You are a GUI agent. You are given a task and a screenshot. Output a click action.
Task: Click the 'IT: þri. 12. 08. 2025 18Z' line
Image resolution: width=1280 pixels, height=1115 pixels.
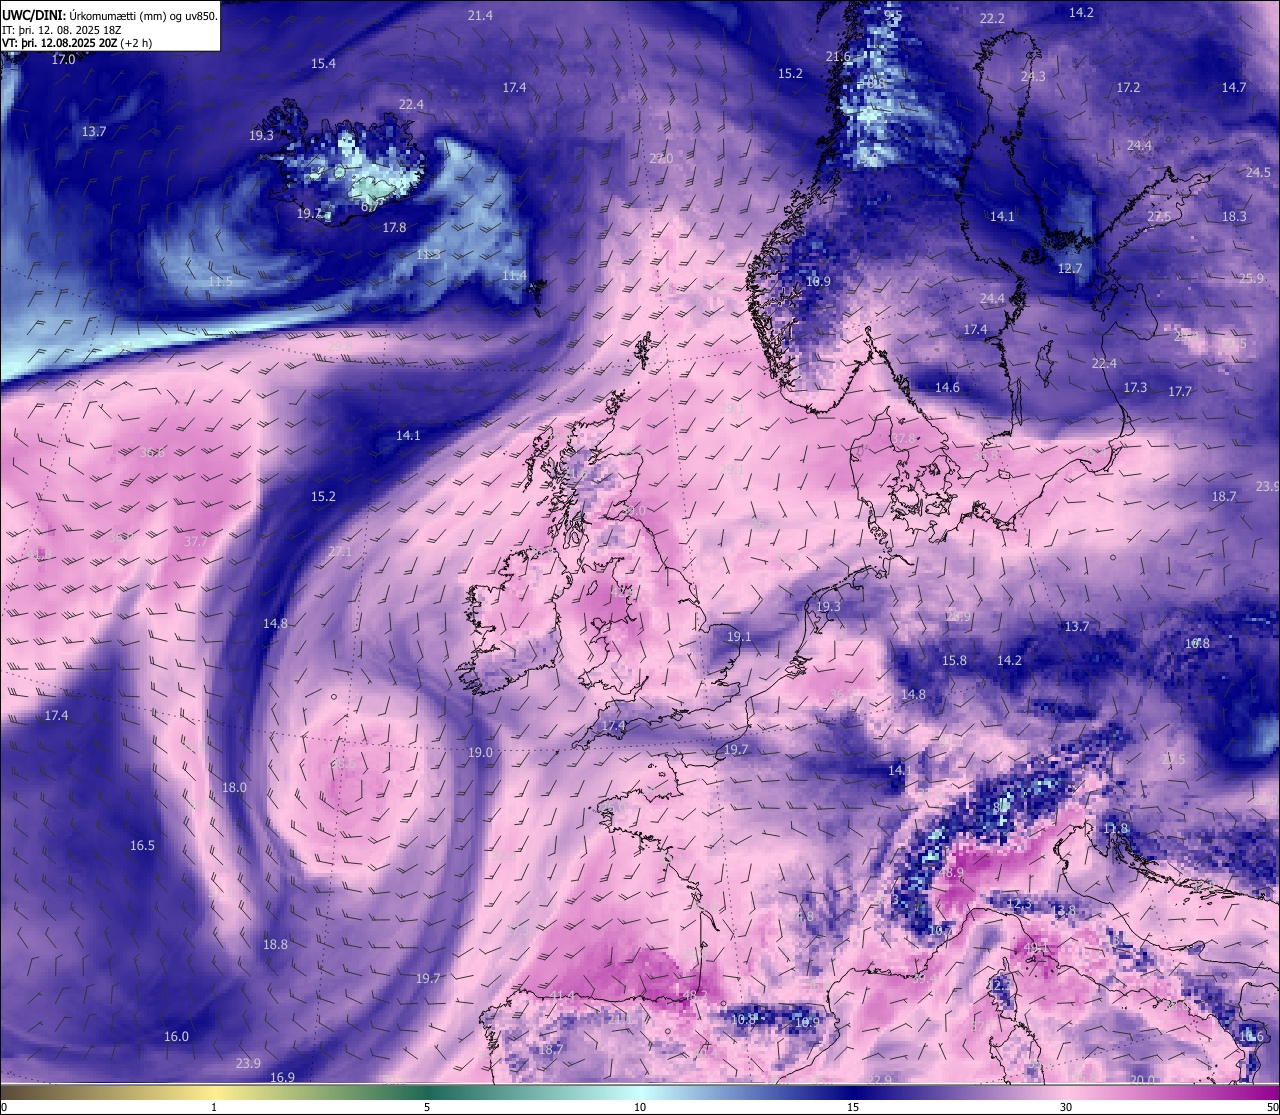pyautogui.click(x=62, y=30)
